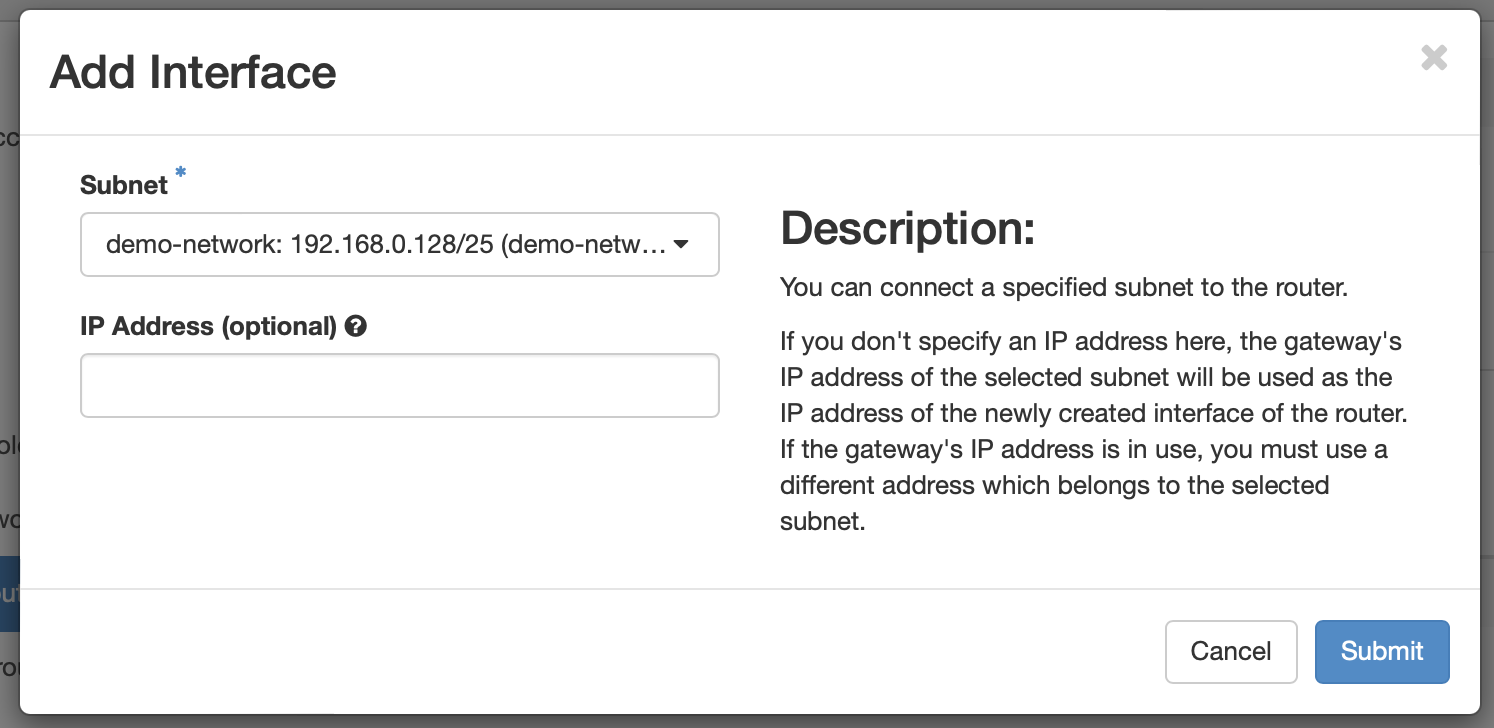
Task: Click the blue required asterisk beside Subnet
Action: coord(180,174)
